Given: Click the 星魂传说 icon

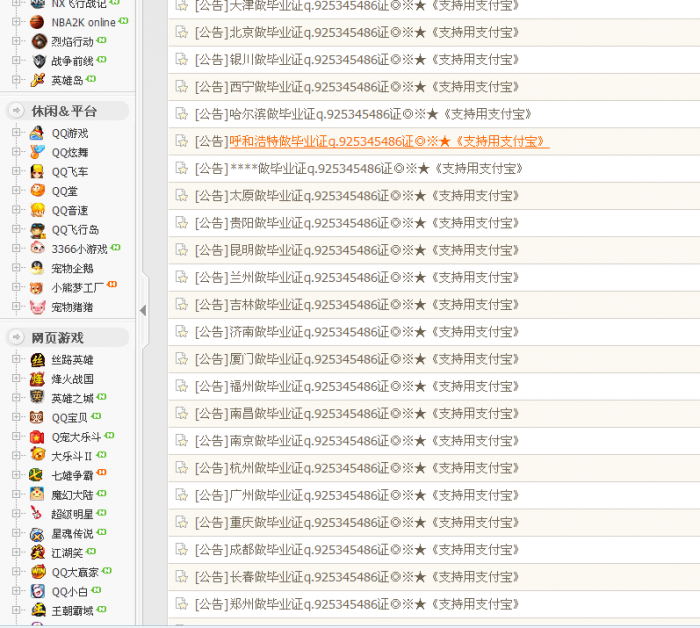Looking at the screenshot, I should [37, 533].
